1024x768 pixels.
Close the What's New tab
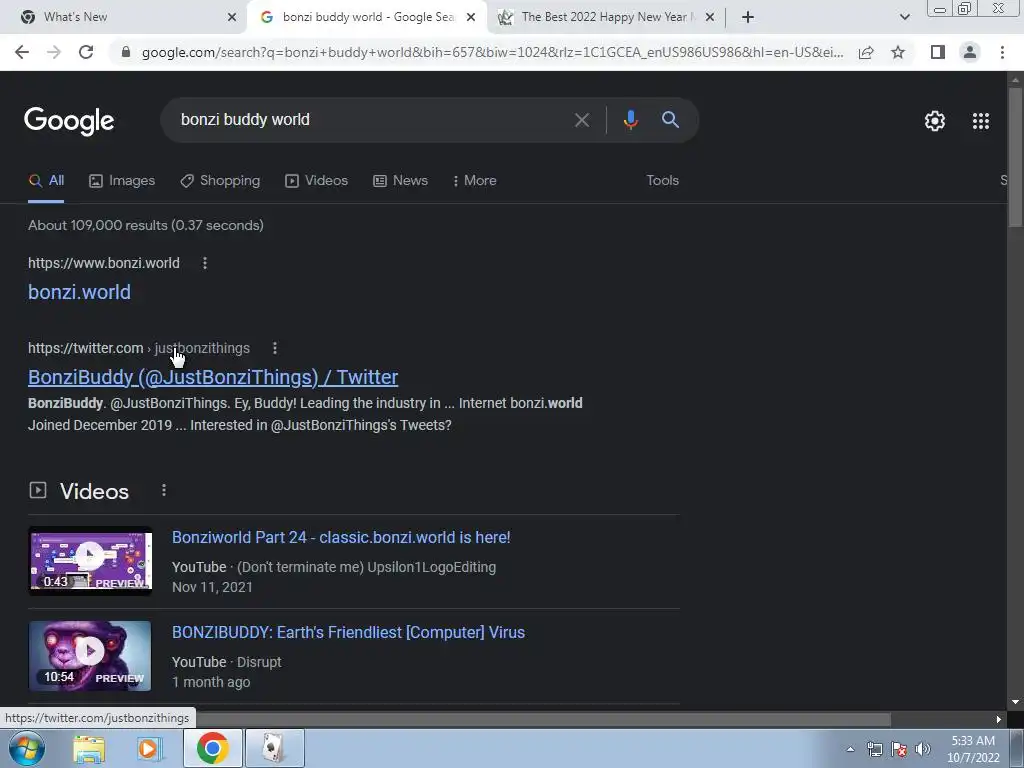click(x=232, y=17)
